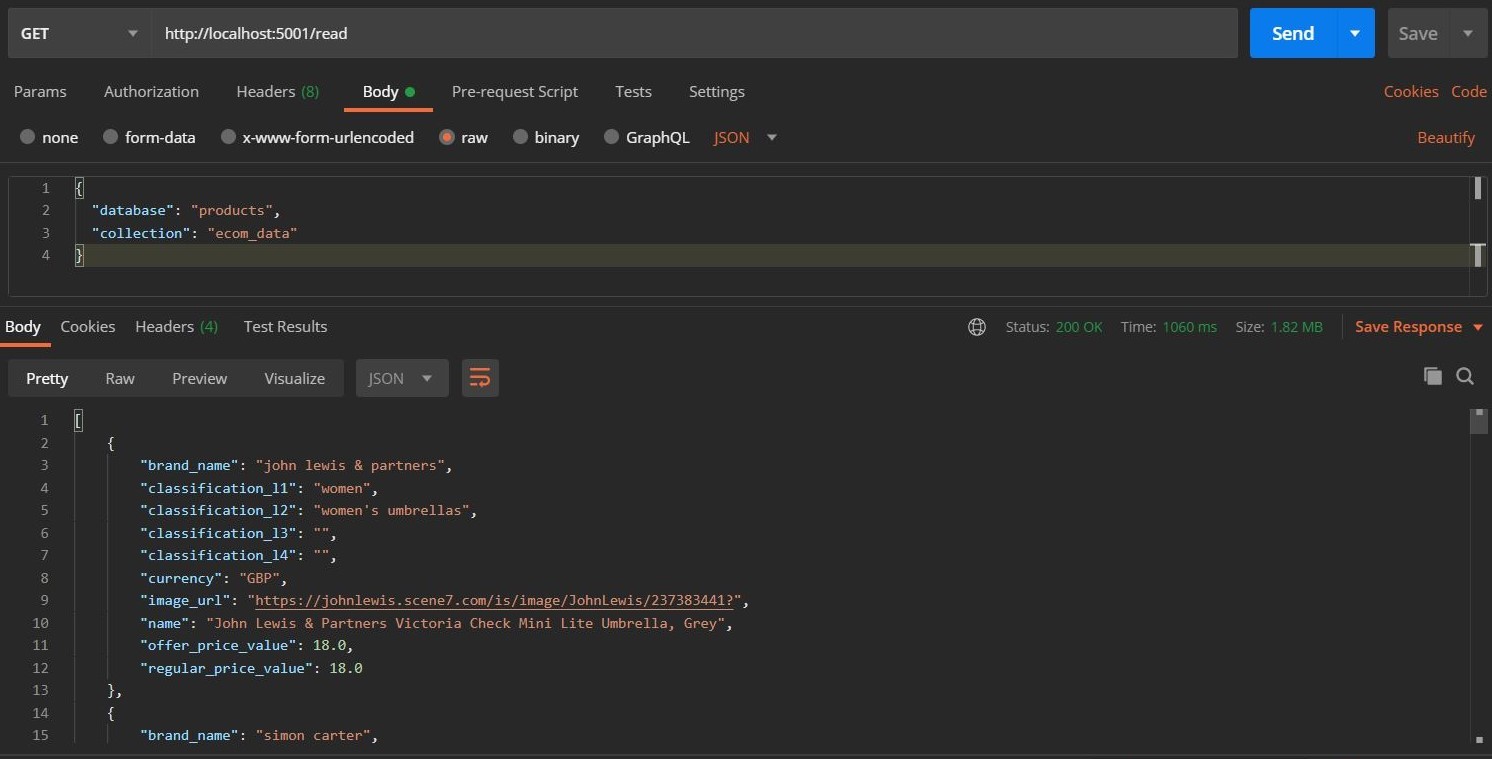The height and width of the screenshot is (759, 1492).
Task: Click the Save button
Action: point(1418,33)
